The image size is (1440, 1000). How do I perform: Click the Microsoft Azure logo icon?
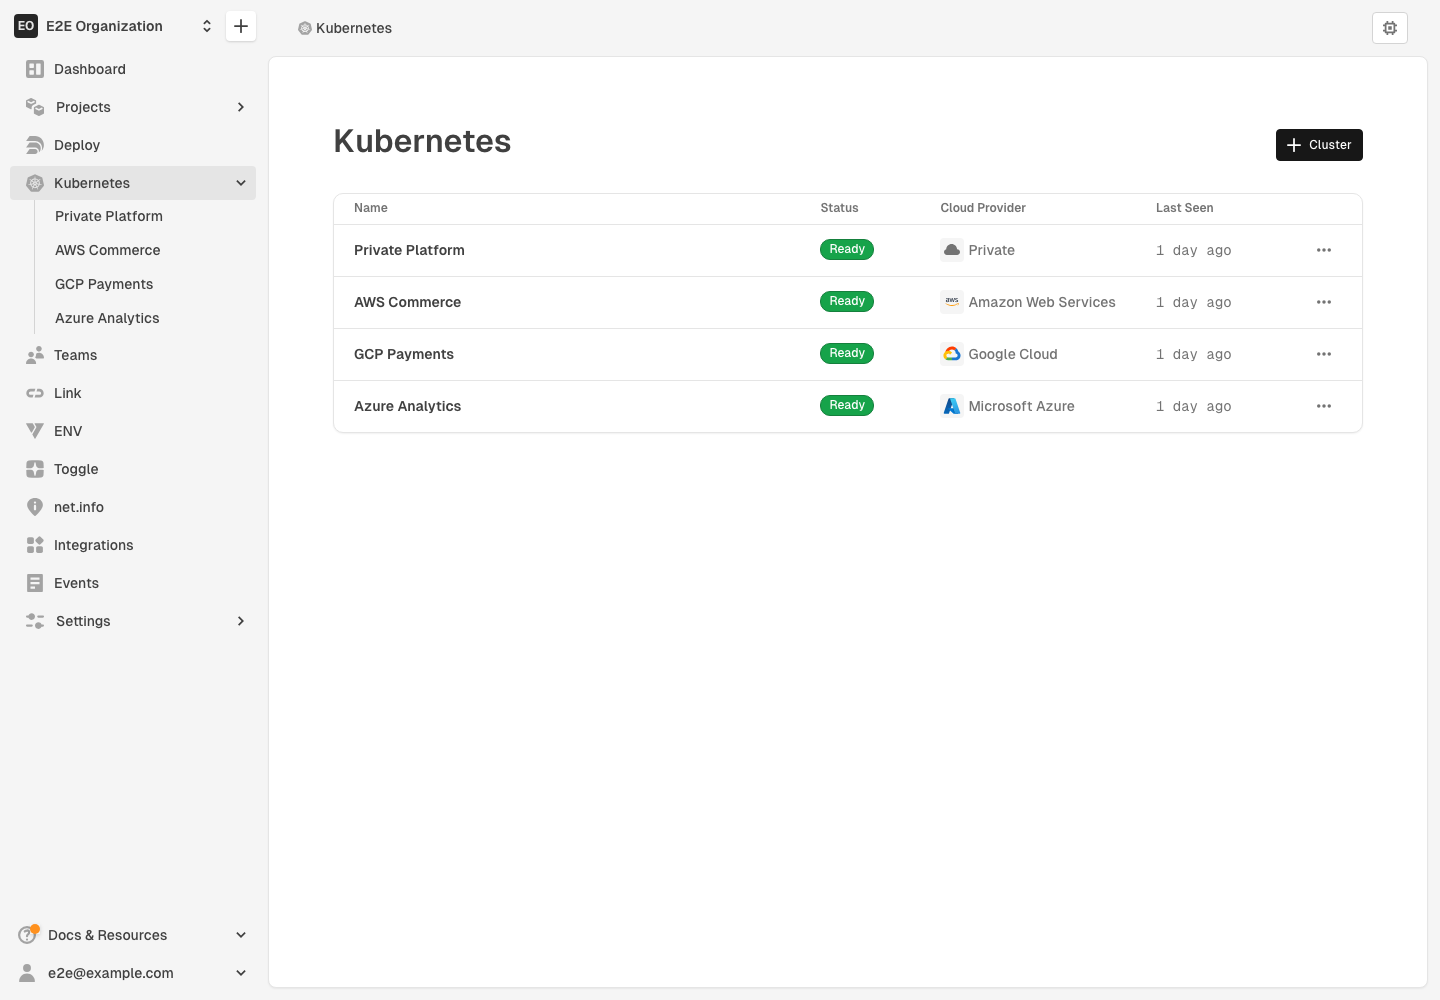[952, 406]
